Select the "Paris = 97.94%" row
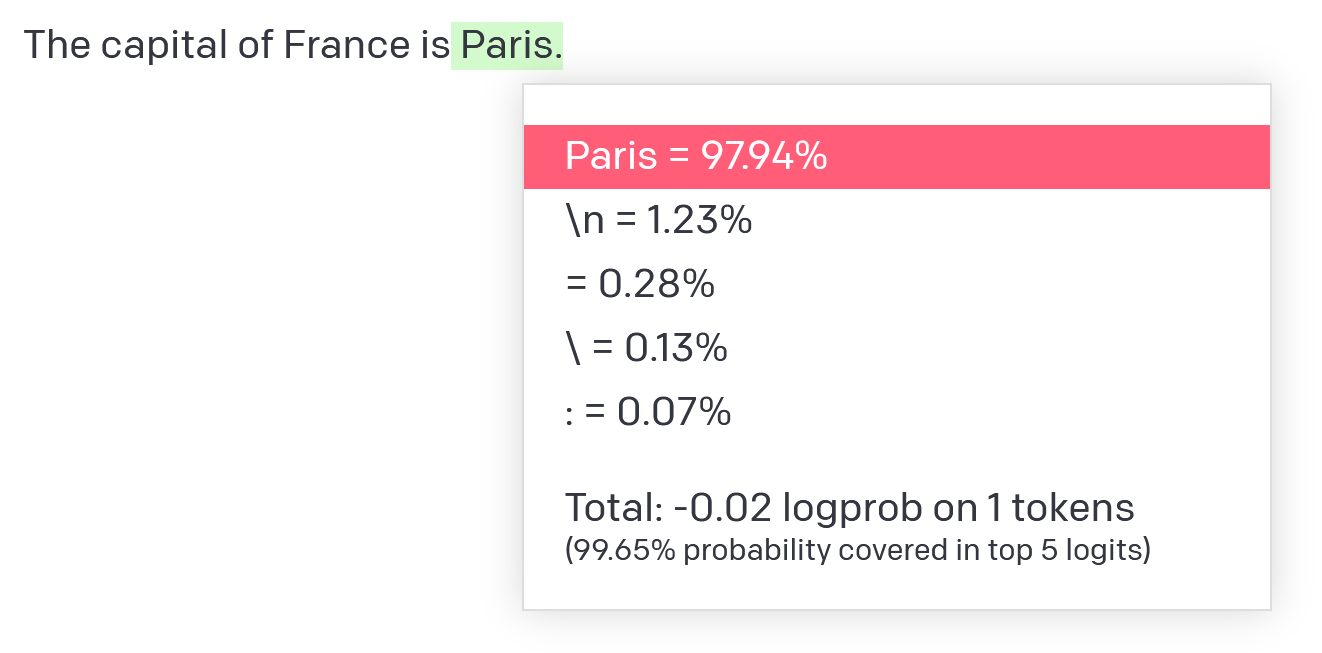The height and width of the screenshot is (653, 1322). point(896,156)
